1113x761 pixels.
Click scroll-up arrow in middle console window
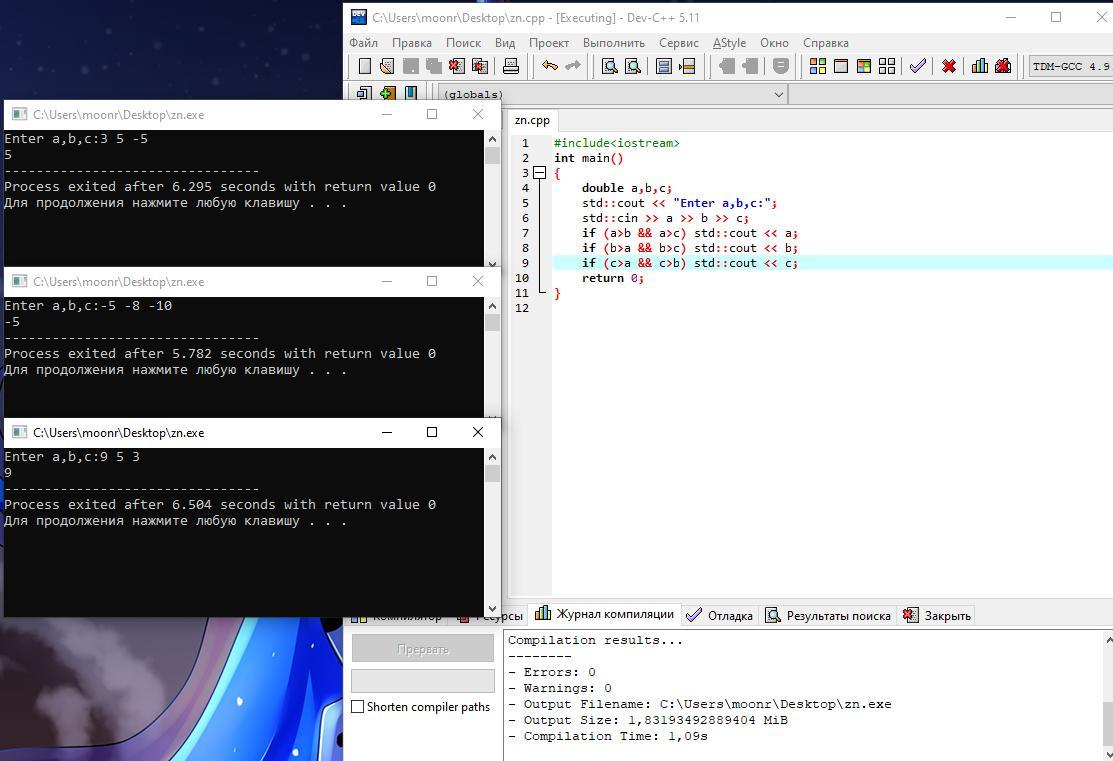(492, 306)
